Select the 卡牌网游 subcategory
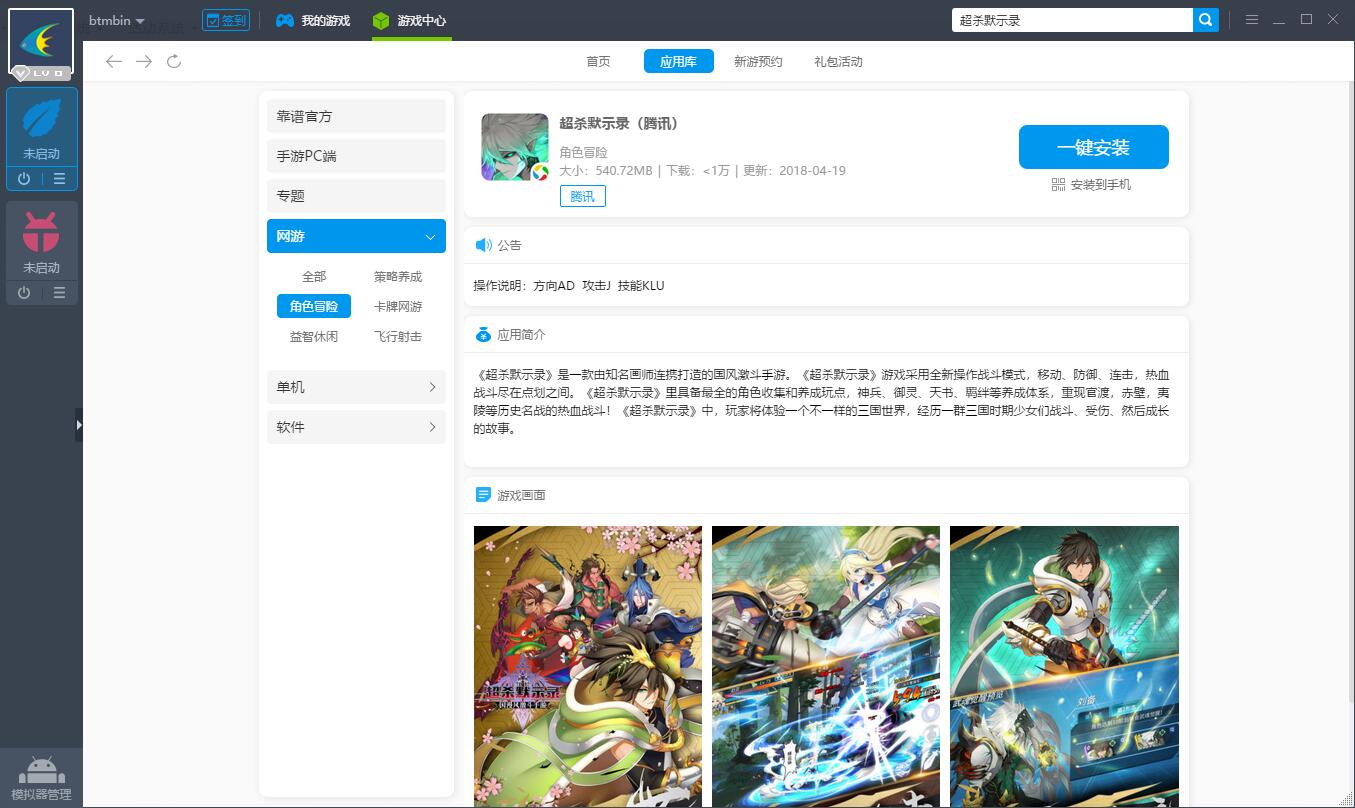This screenshot has height=808, width=1355. 398,307
